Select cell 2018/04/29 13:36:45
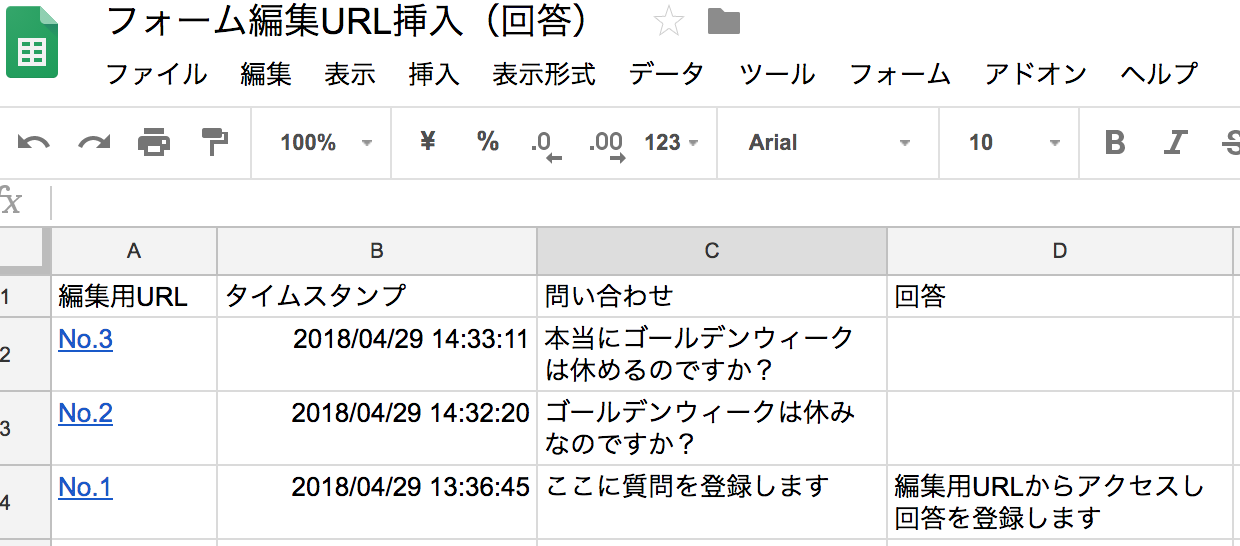1240x546 pixels. (377, 502)
